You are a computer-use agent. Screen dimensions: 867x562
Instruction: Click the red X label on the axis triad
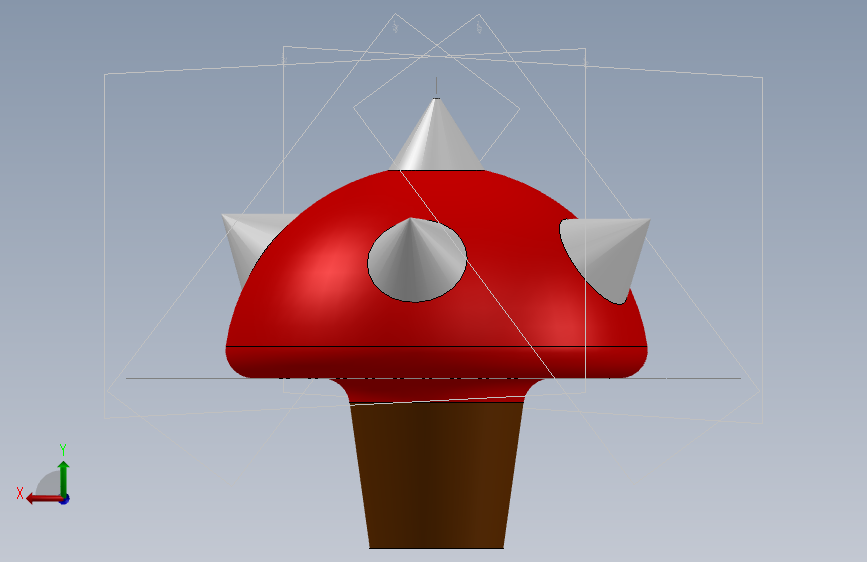point(20,493)
